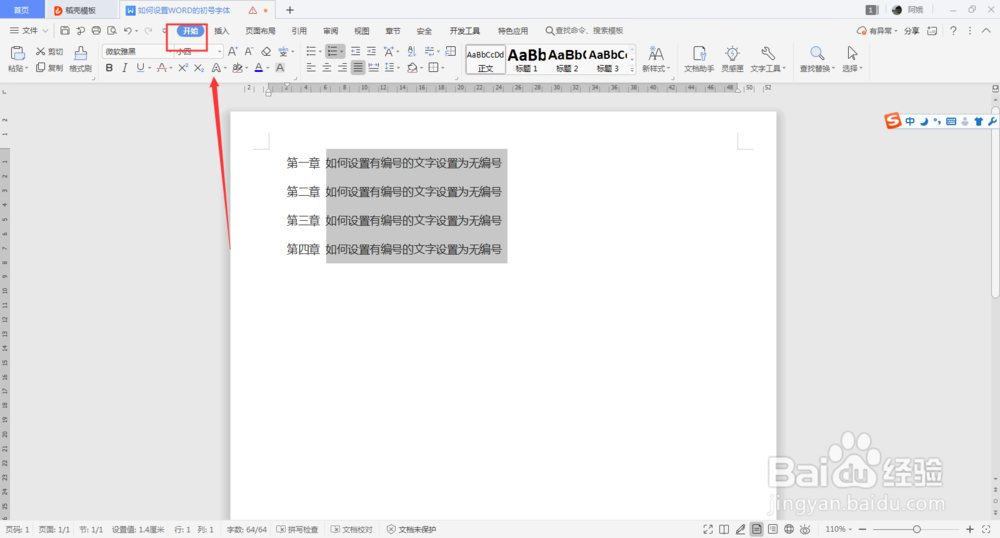Click the command search box (查找命令)

click(584, 31)
